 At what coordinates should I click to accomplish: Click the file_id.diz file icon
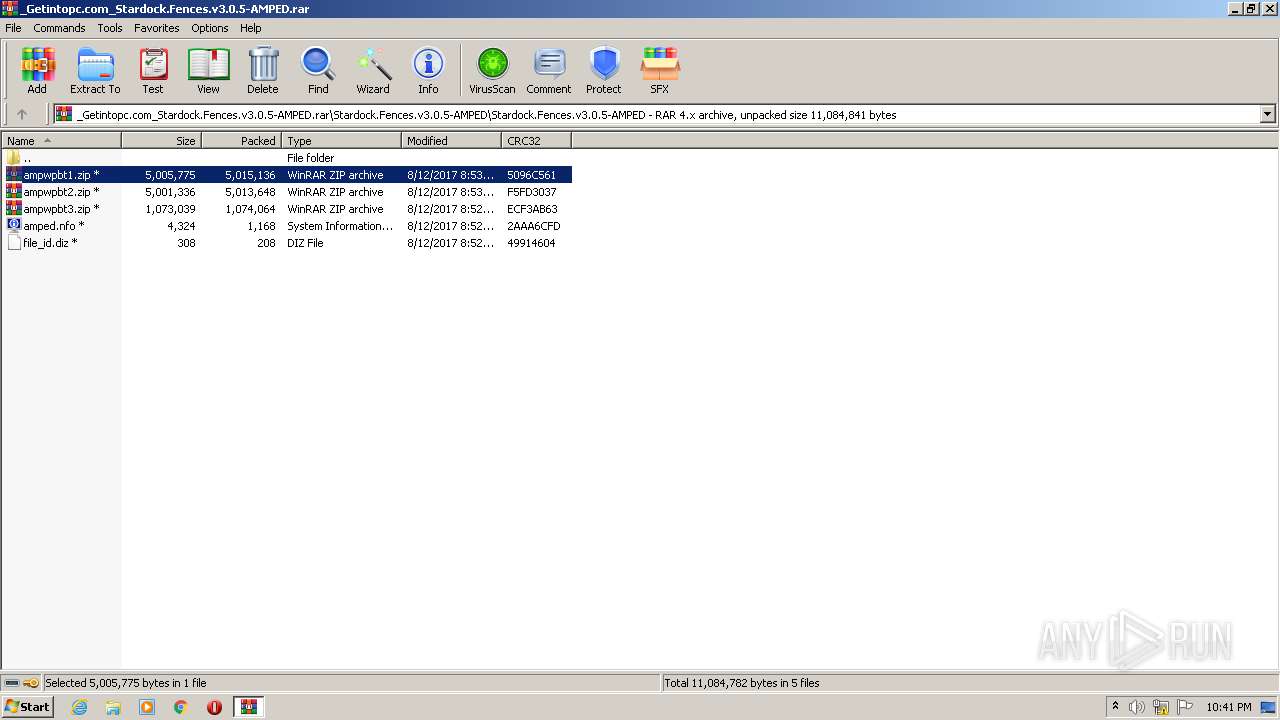pyautogui.click(x=14, y=243)
